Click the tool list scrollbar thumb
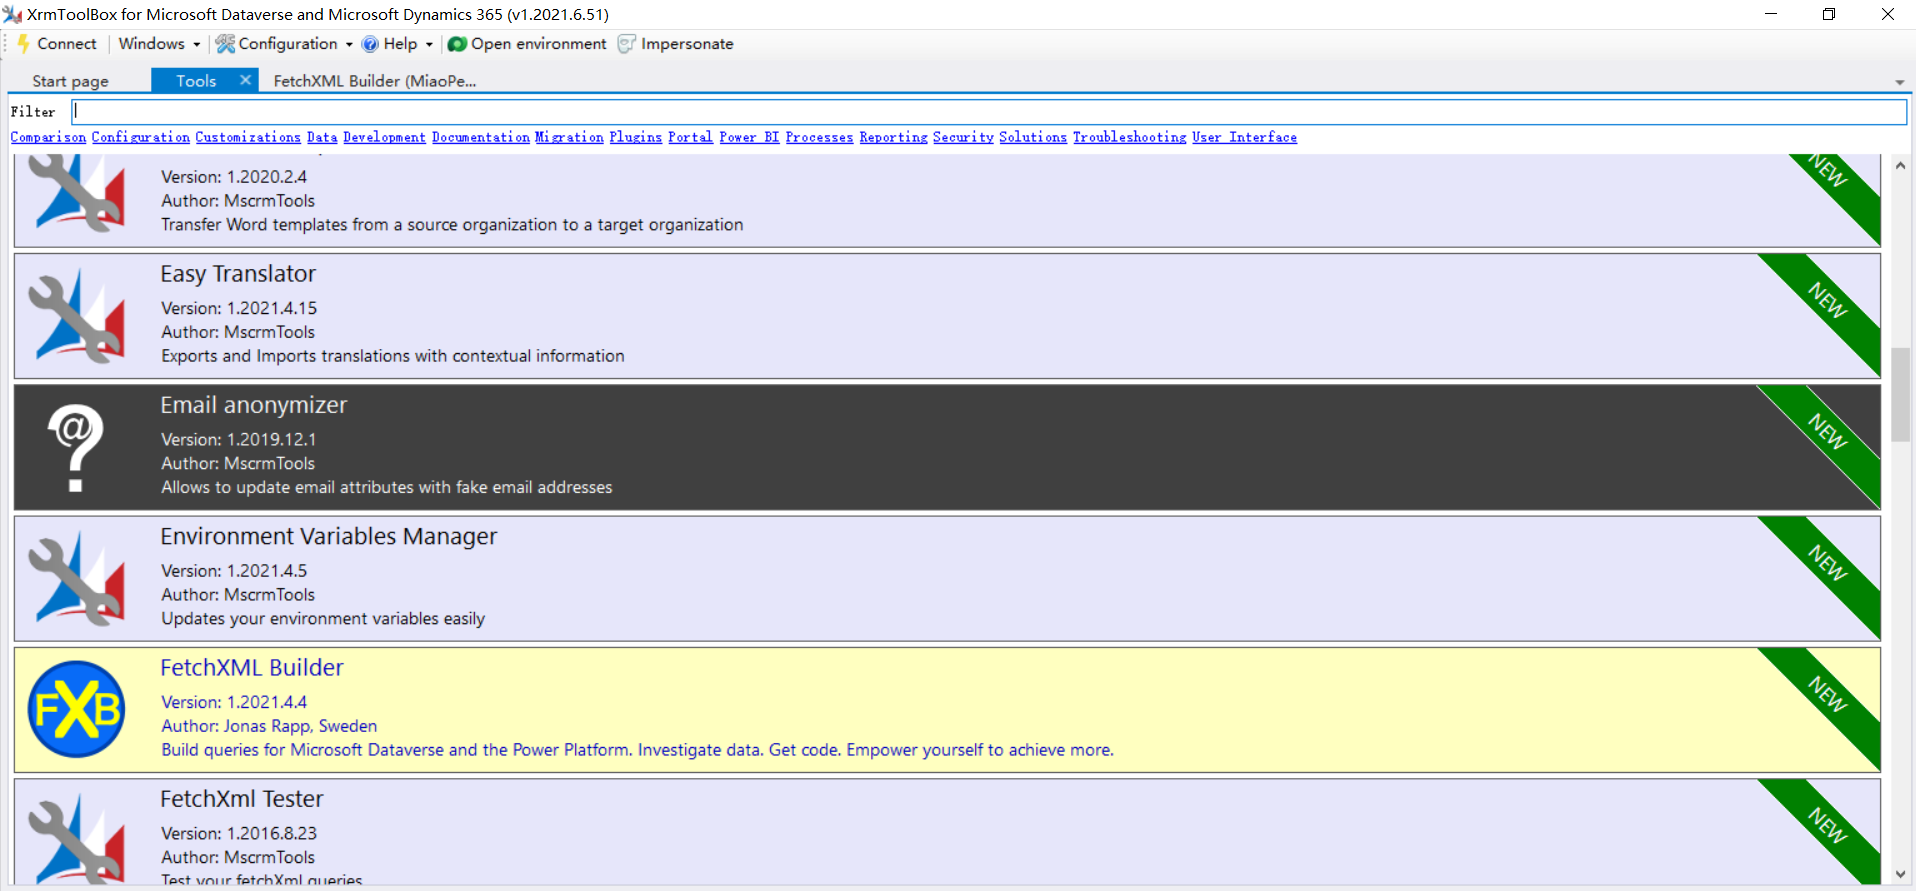 (x=1900, y=394)
